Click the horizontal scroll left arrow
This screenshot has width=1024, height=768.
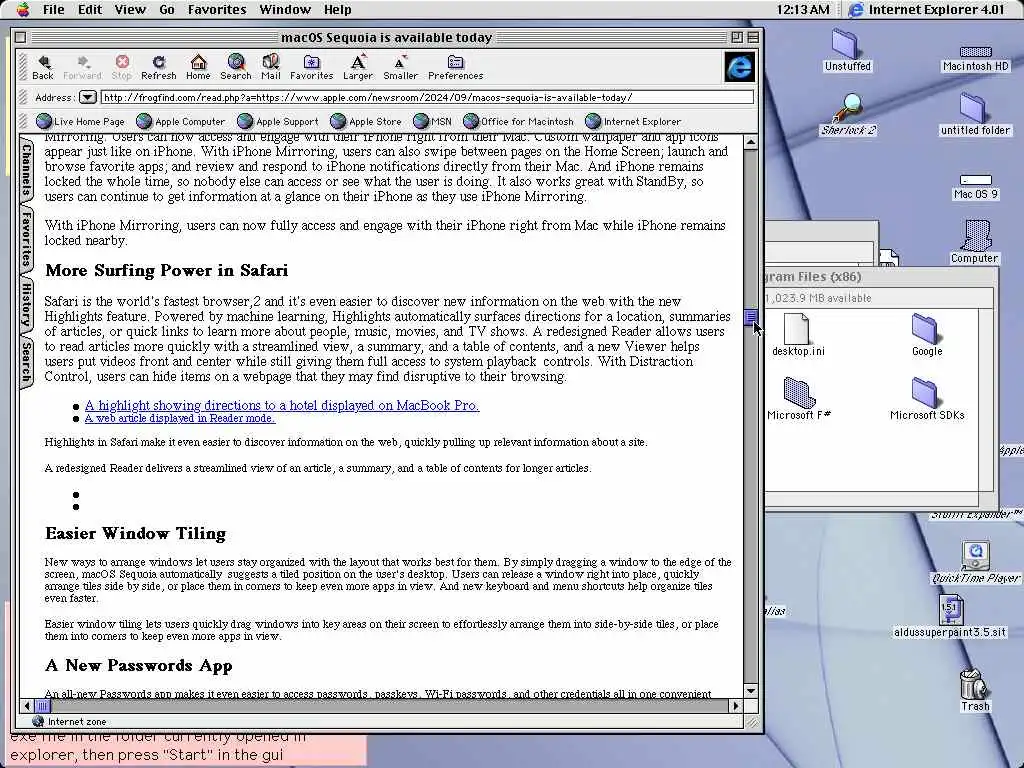[27, 706]
